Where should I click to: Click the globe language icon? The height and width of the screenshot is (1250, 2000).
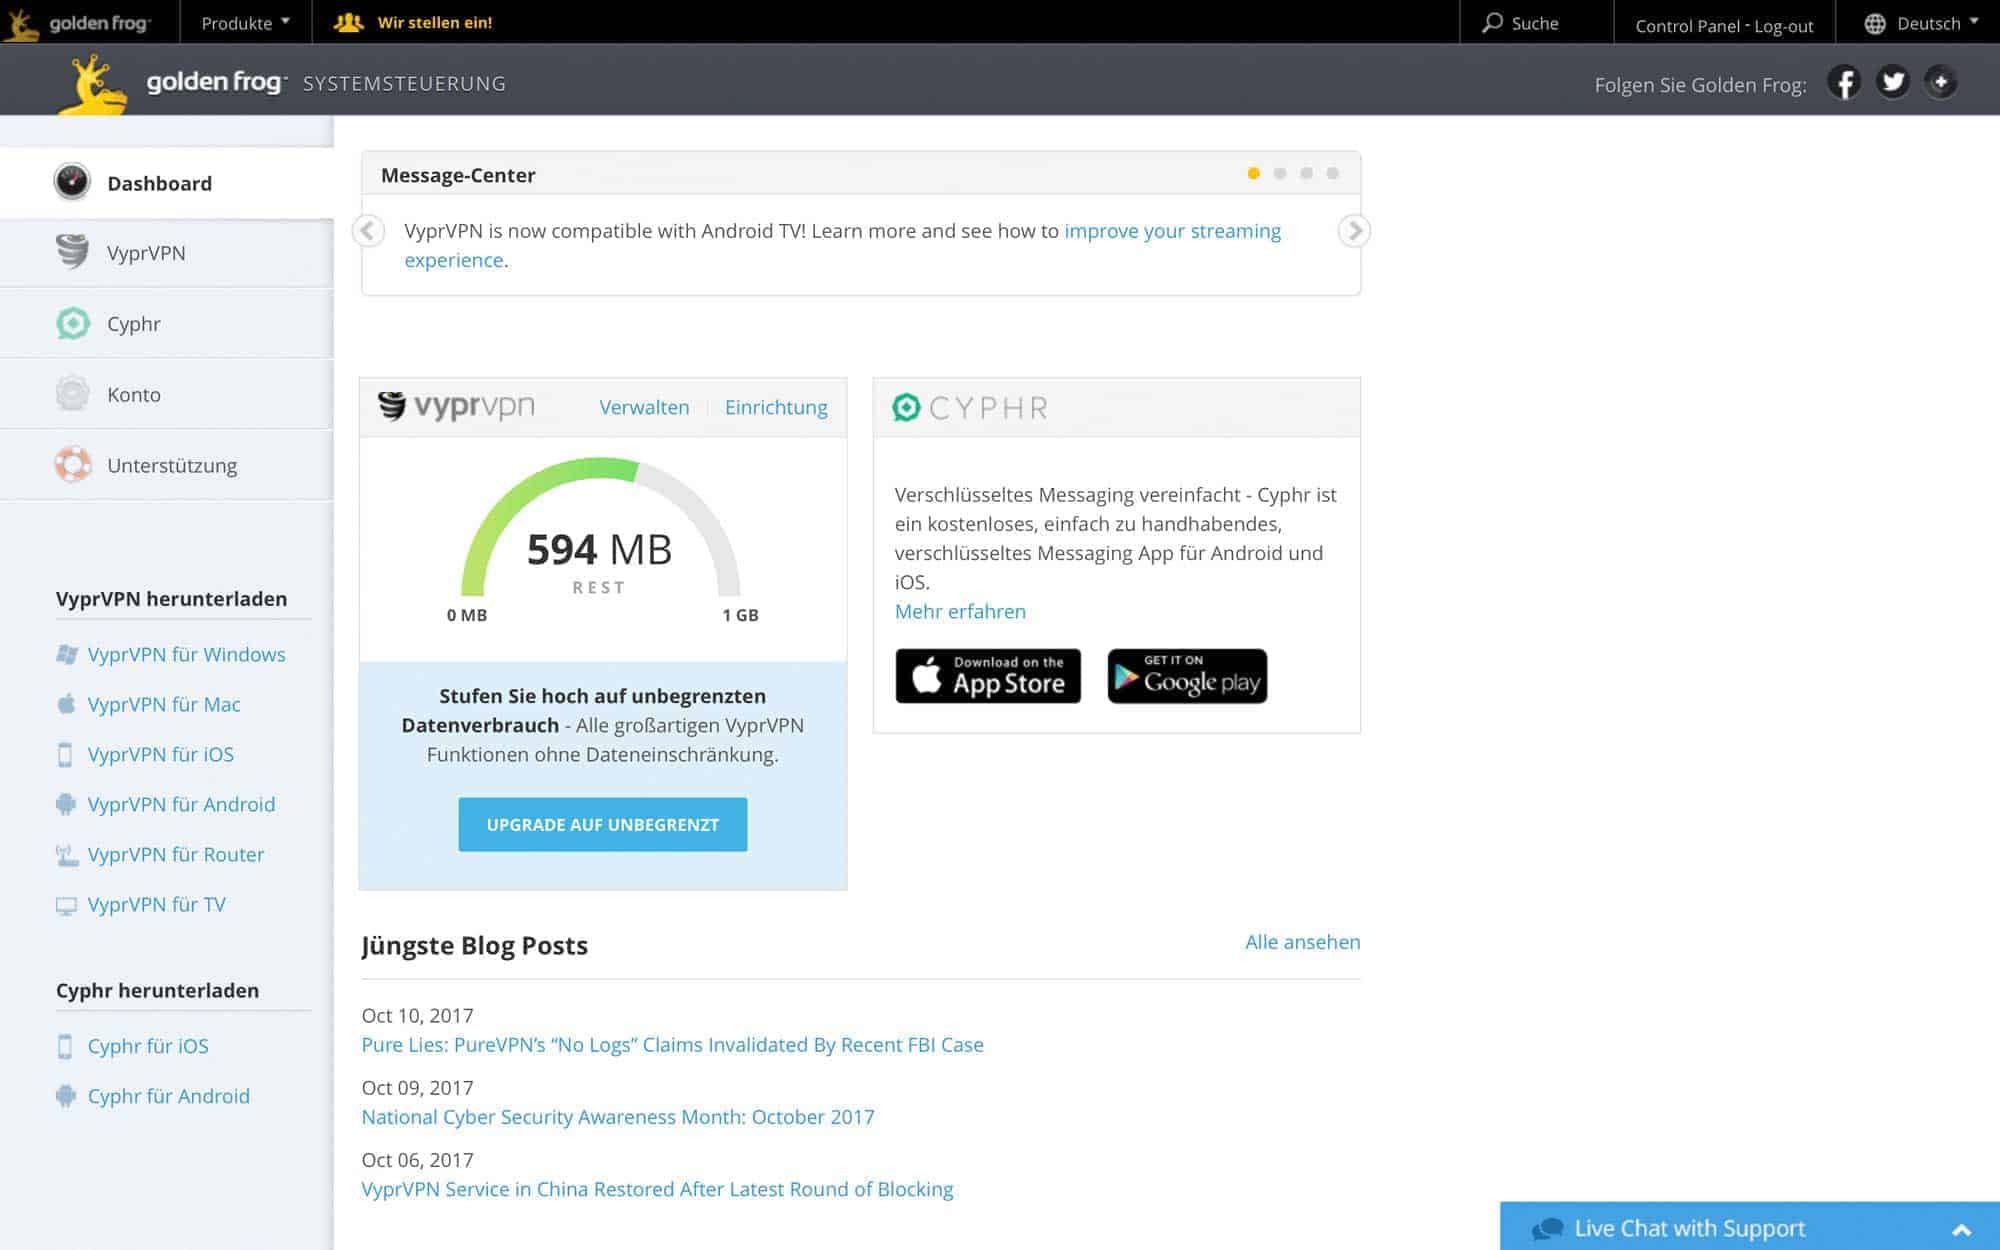(x=1875, y=23)
